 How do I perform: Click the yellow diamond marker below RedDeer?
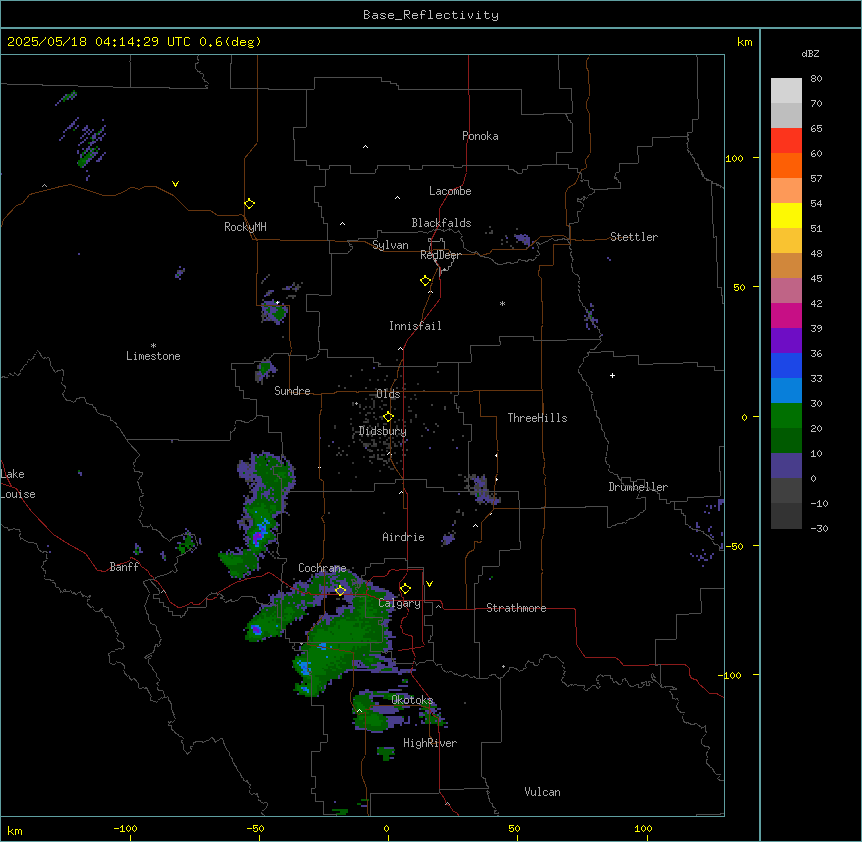click(426, 281)
